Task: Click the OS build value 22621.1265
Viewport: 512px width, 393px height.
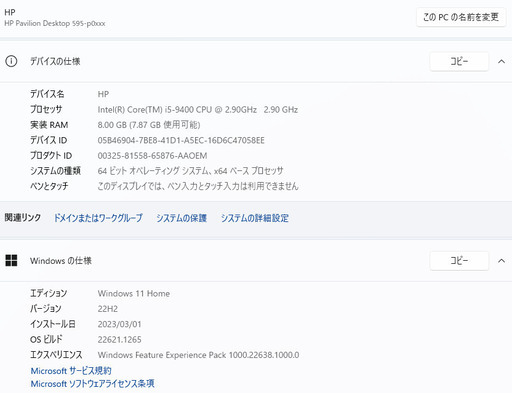Action: [x=119, y=340]
